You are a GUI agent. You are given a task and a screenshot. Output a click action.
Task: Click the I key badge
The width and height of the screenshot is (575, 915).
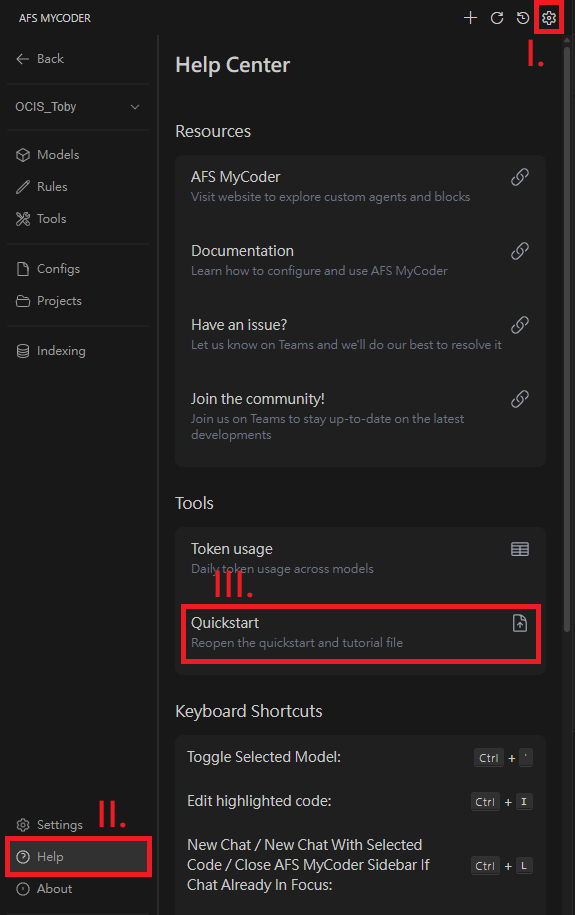coord(524,802)
